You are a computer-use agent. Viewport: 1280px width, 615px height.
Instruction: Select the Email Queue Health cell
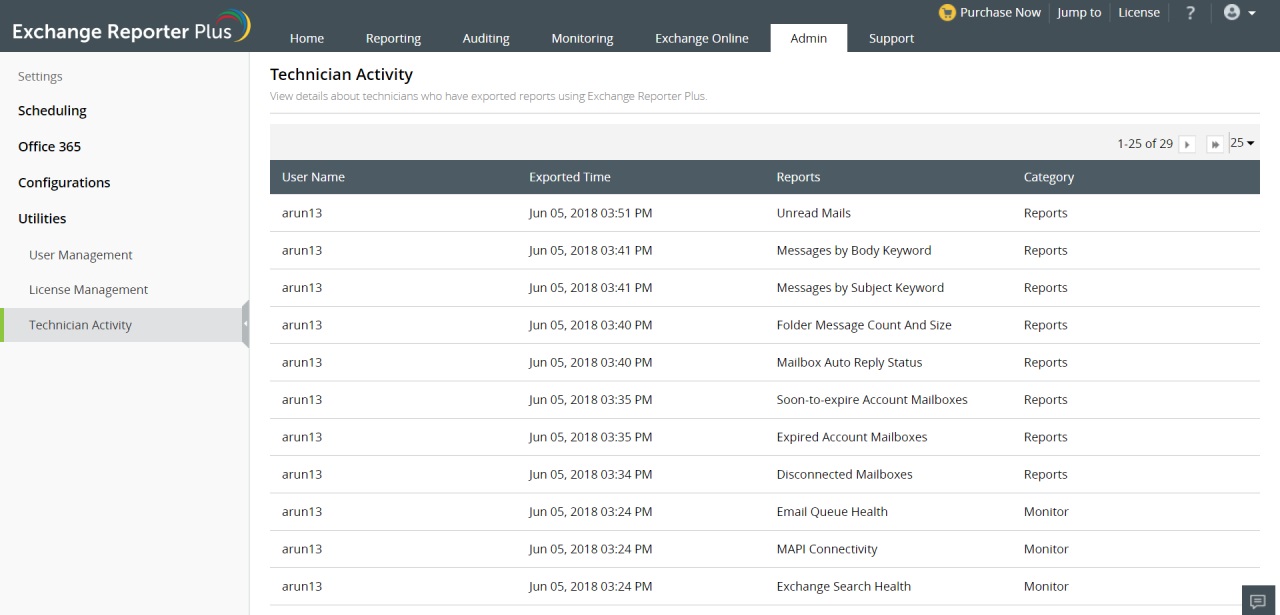[x=832, y=512]
